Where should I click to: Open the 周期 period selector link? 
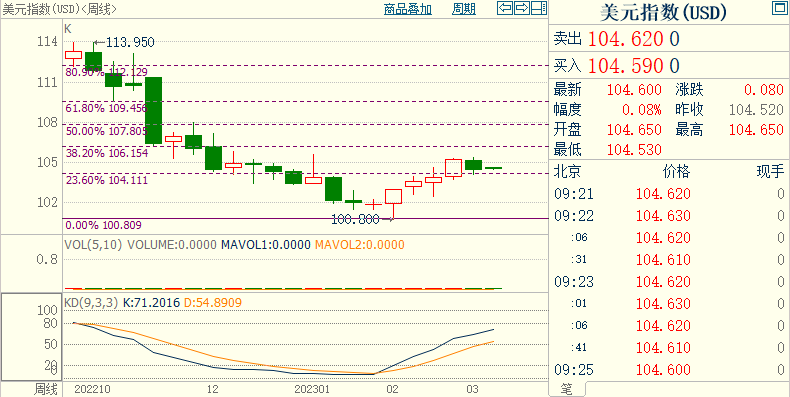coord(464,9)
